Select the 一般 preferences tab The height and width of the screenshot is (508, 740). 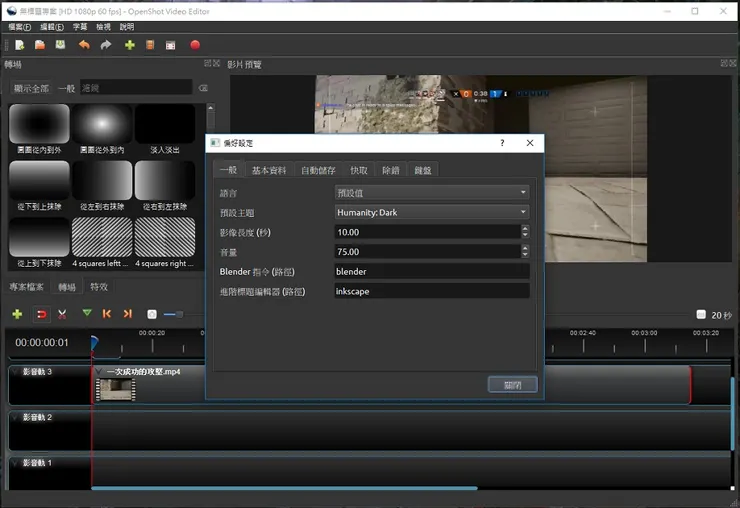pos(228,169)
